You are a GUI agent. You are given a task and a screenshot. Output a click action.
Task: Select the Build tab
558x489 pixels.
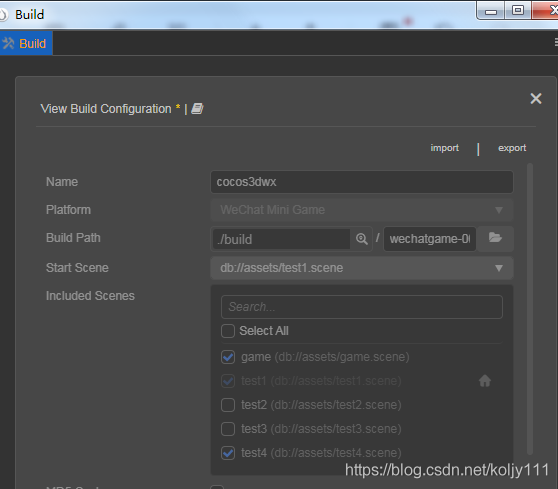(x=26, y=43)
